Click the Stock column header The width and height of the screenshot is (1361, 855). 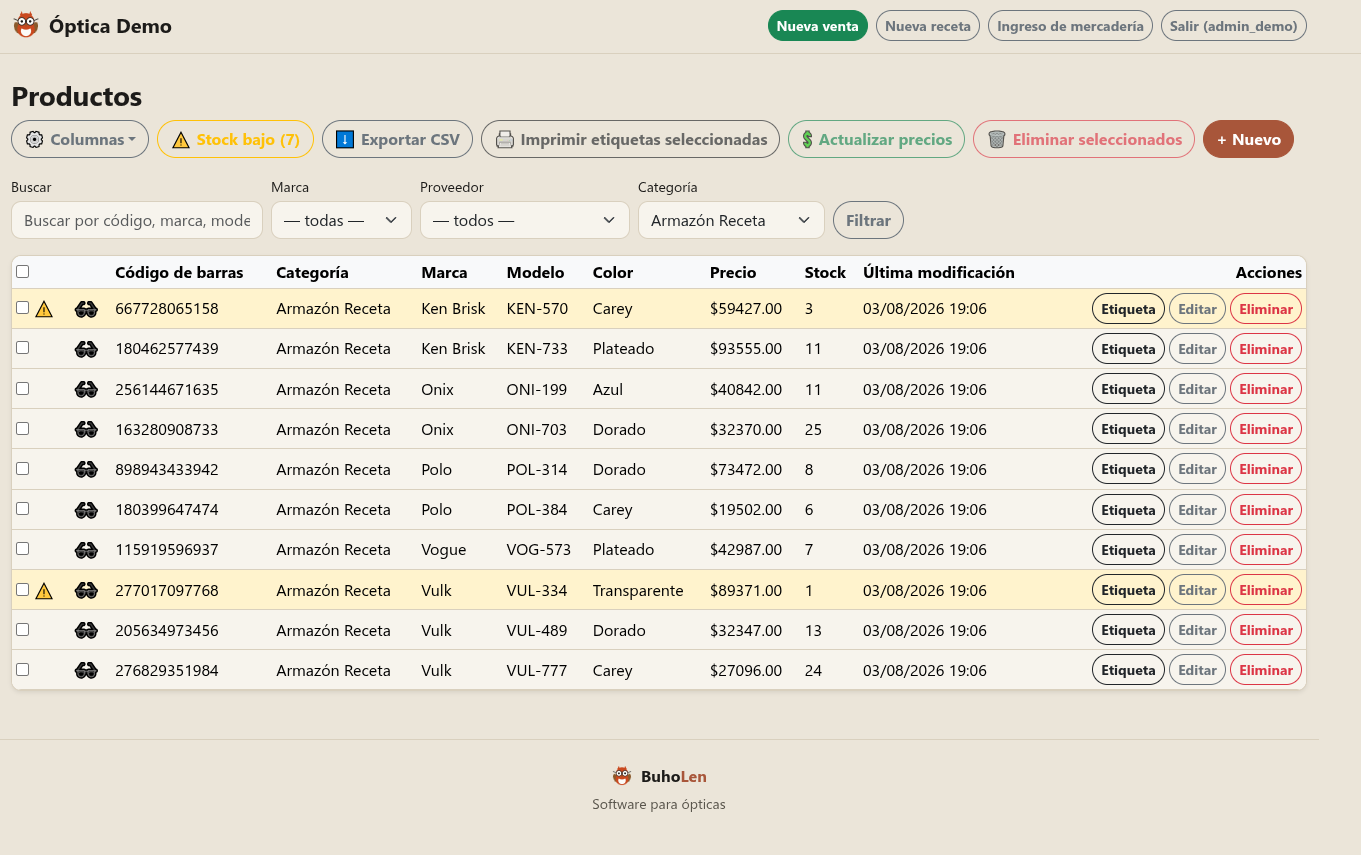click(825, 272)
